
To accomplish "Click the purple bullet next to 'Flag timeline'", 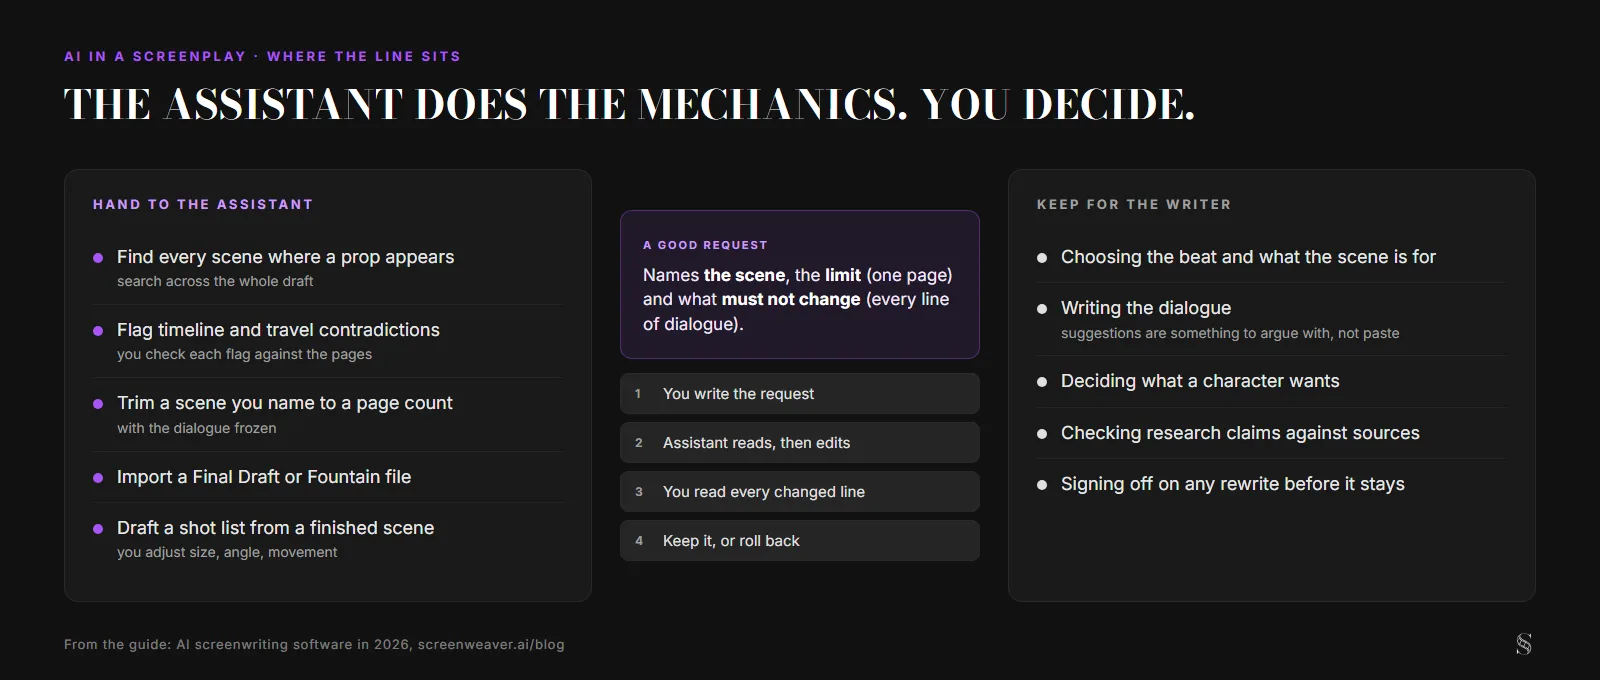I will pos(98,331).
